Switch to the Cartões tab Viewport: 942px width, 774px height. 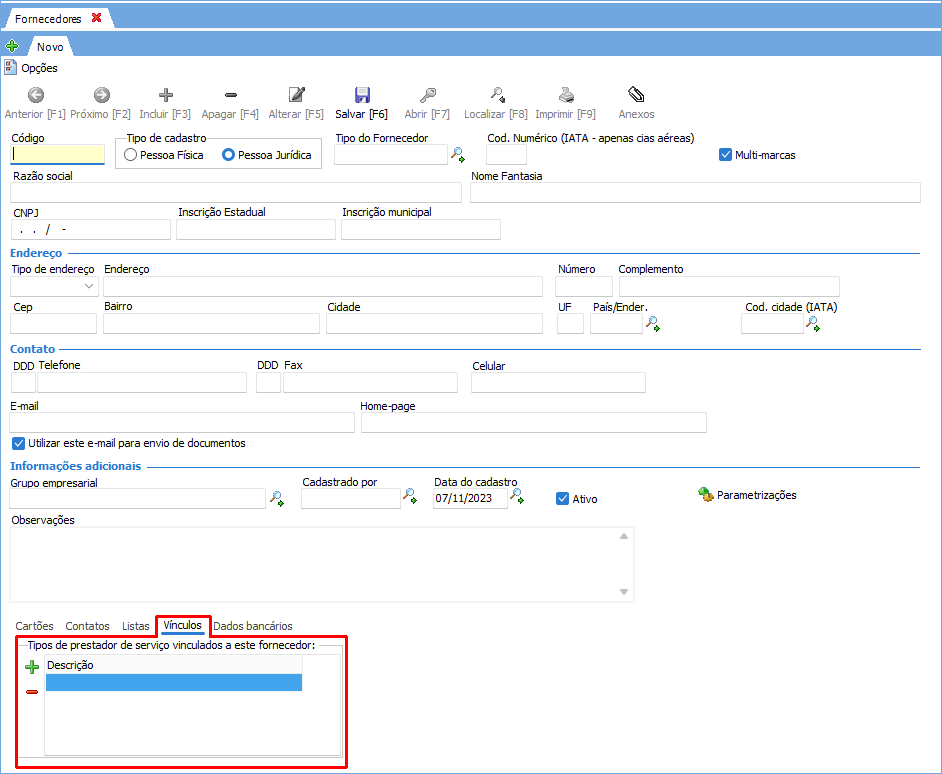pyautogui.click(x=34, y=626)
